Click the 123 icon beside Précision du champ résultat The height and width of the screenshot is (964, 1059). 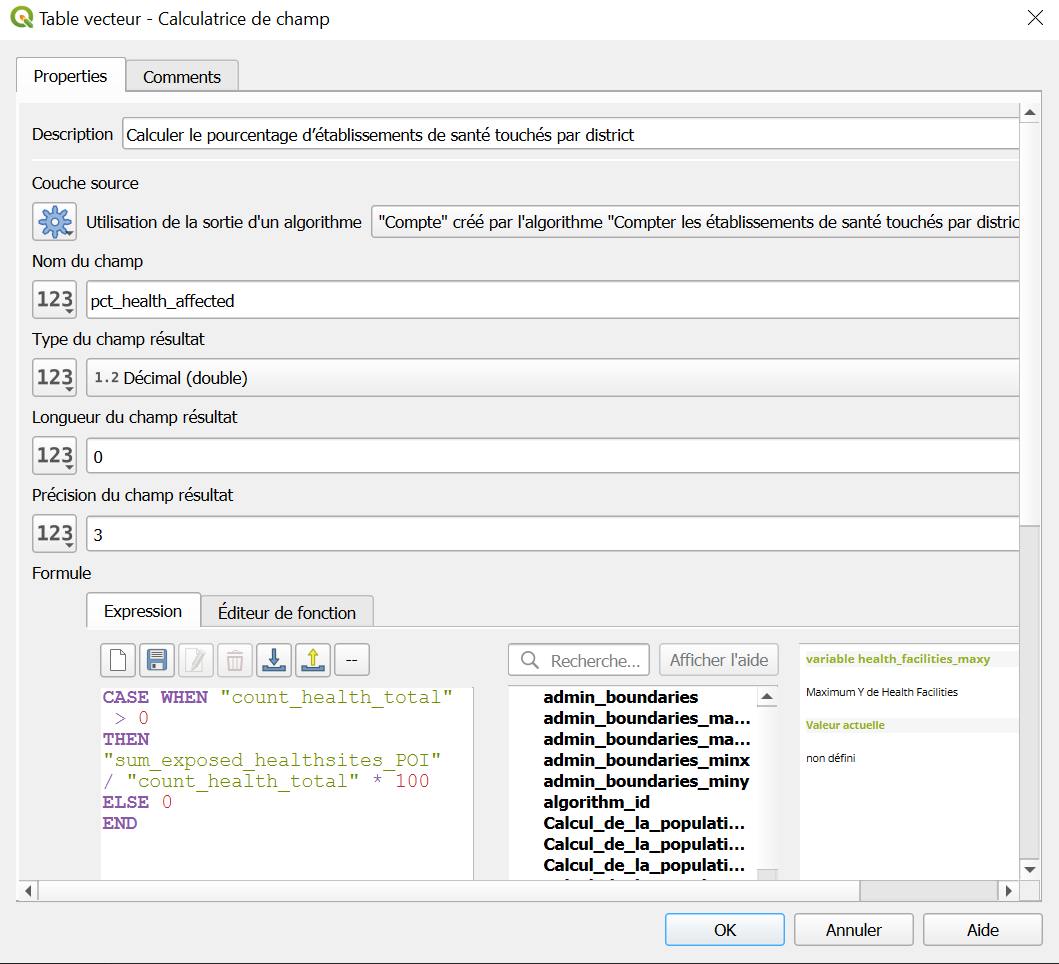click(x=54, y=534)
